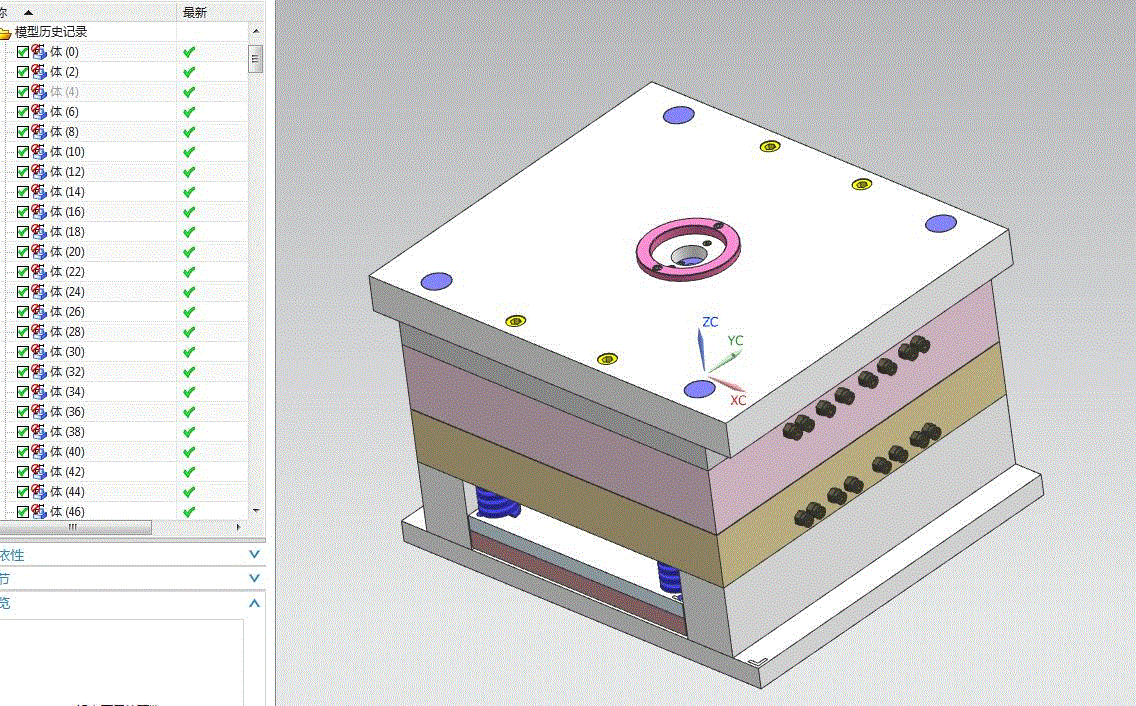Uncheck the checkbox beside 体 (28)
This screenshot has width=1136, height=706.
[x=22, y=332]
